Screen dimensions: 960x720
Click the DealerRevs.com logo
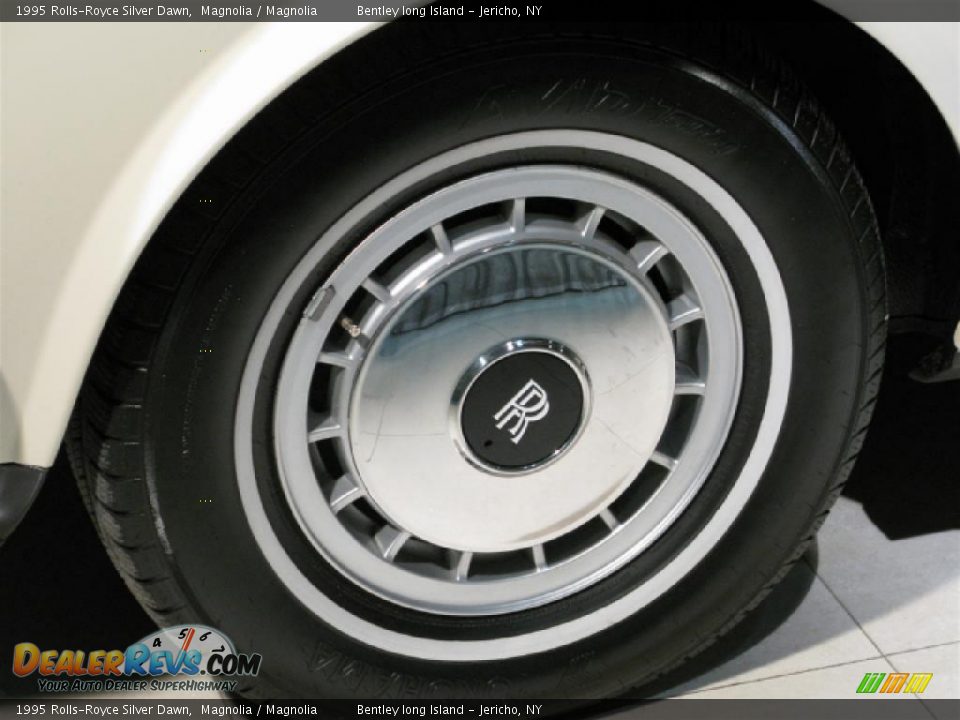click(137, 659)
